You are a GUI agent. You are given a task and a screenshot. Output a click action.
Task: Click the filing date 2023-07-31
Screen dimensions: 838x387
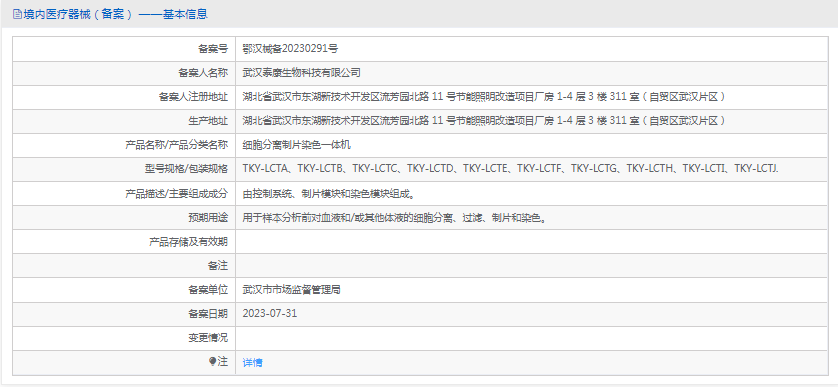pos(269,314)
